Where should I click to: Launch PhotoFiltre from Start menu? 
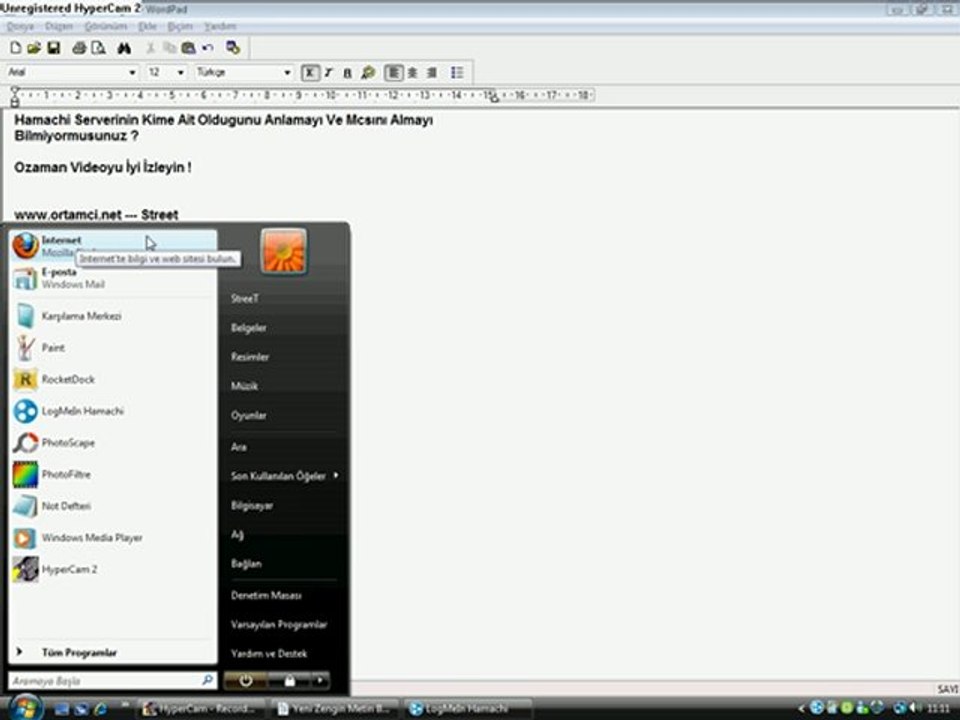click(114, 474)
